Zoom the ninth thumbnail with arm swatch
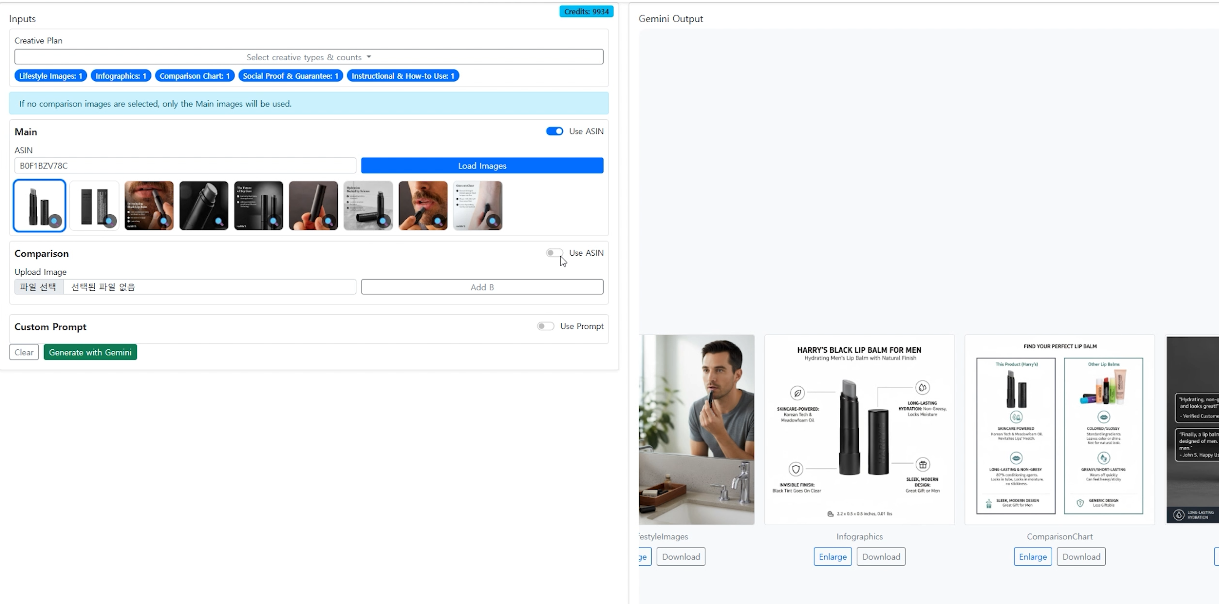 (x=494, y=221)
